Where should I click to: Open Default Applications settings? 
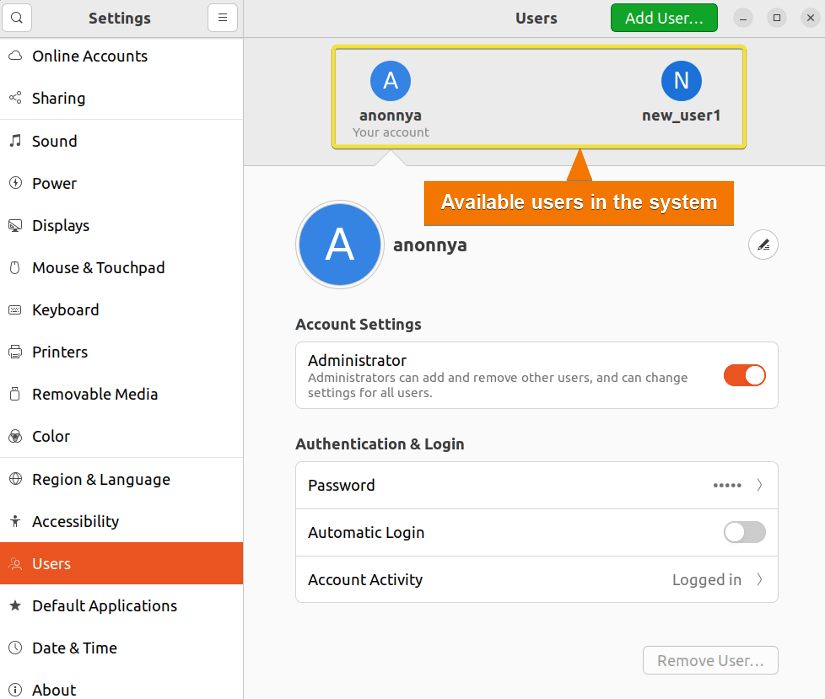click(122, 605)
